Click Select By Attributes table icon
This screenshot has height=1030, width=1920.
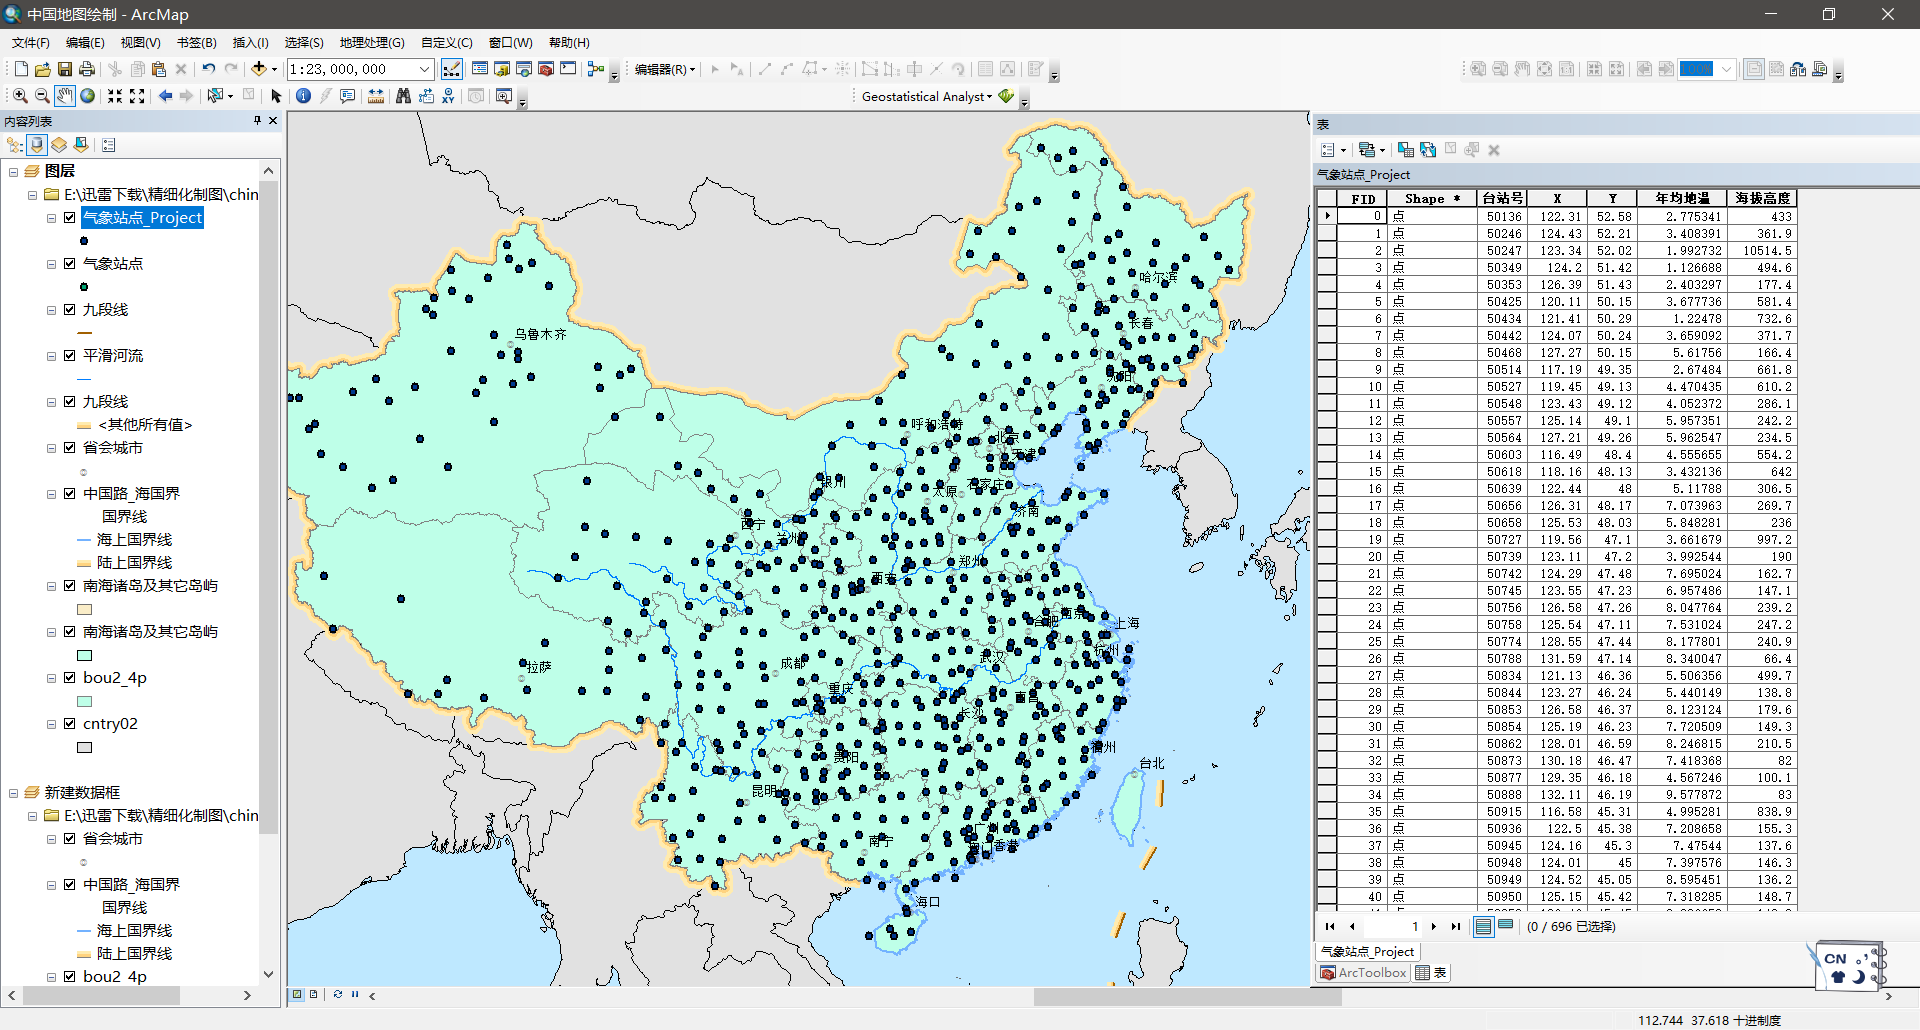click(1406, 150)
